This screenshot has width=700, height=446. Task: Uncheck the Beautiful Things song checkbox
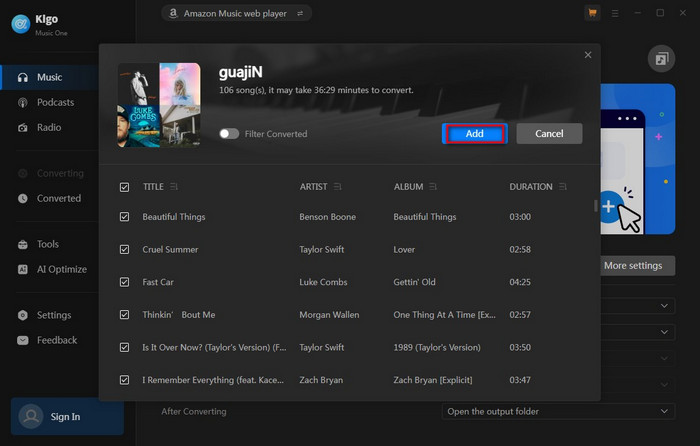(125, 217)
